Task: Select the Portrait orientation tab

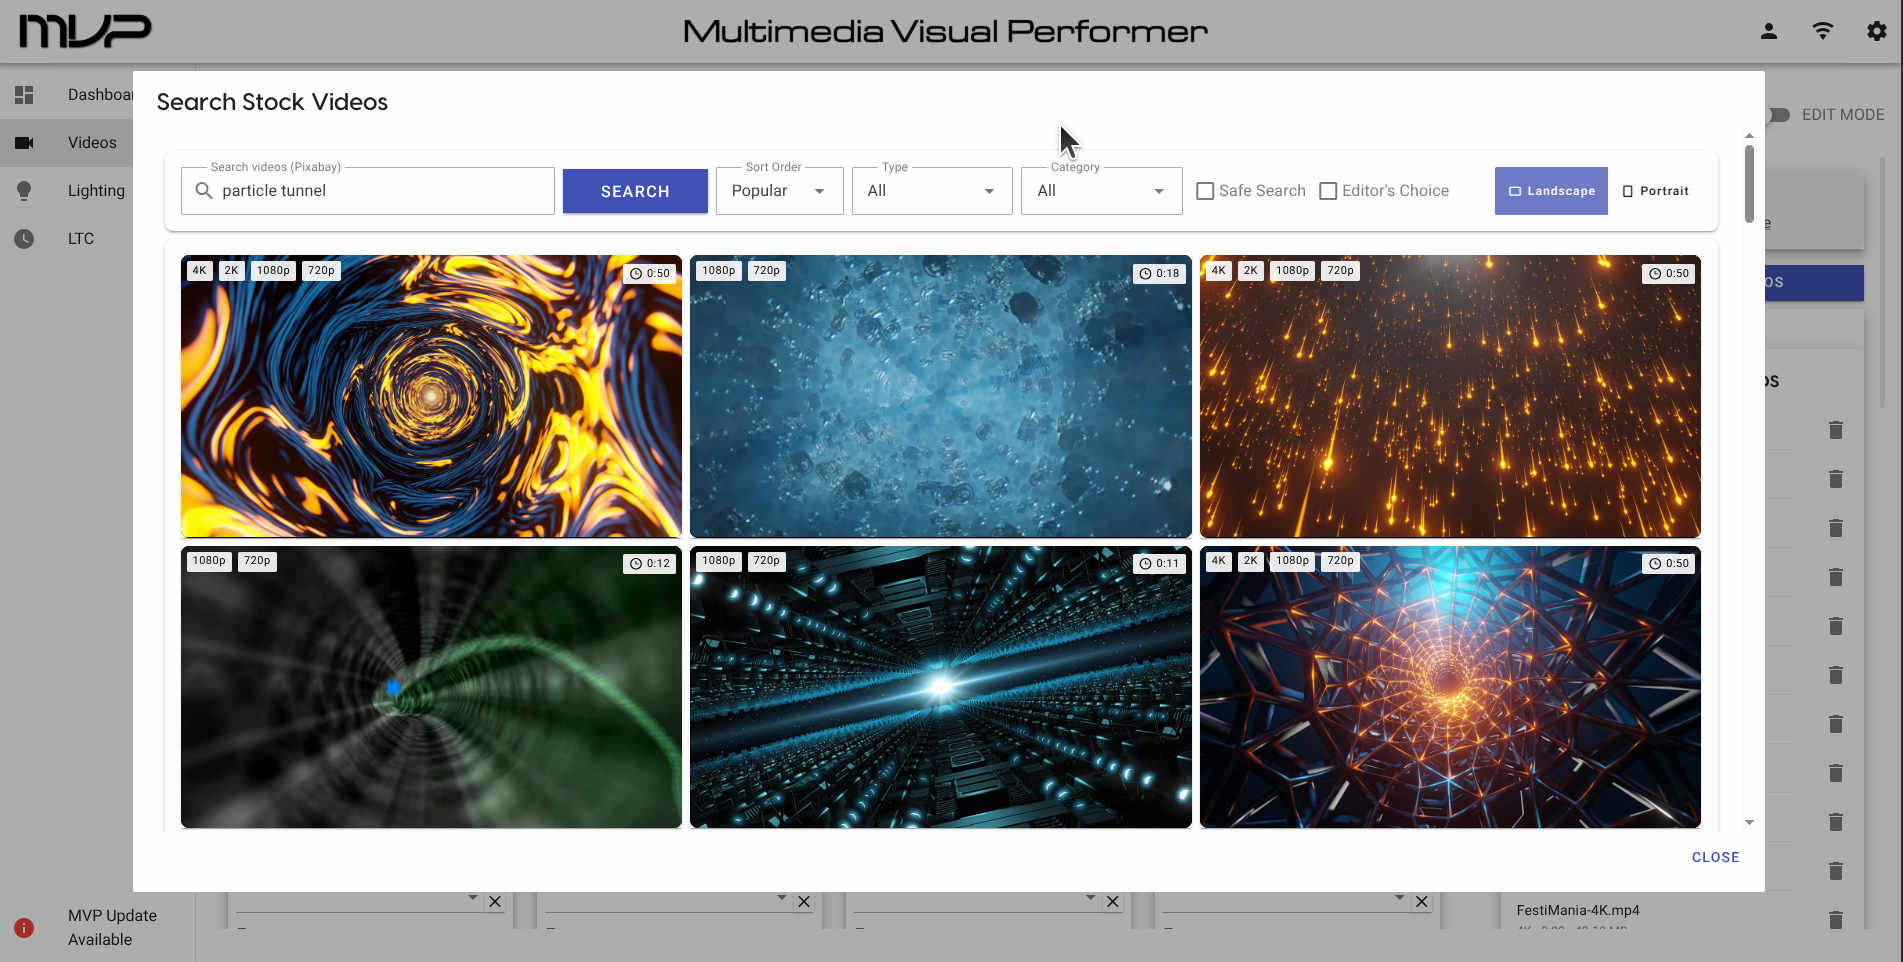Action: click(1655, 190)
